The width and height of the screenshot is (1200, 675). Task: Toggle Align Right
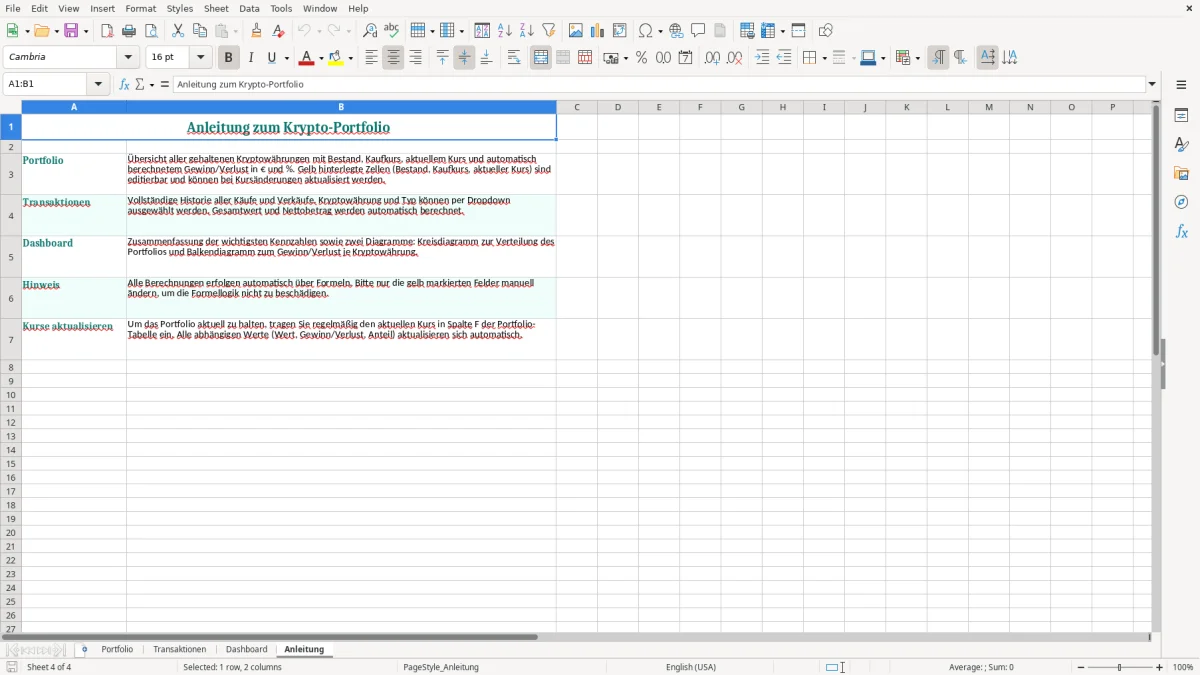[x=415, y=58]
